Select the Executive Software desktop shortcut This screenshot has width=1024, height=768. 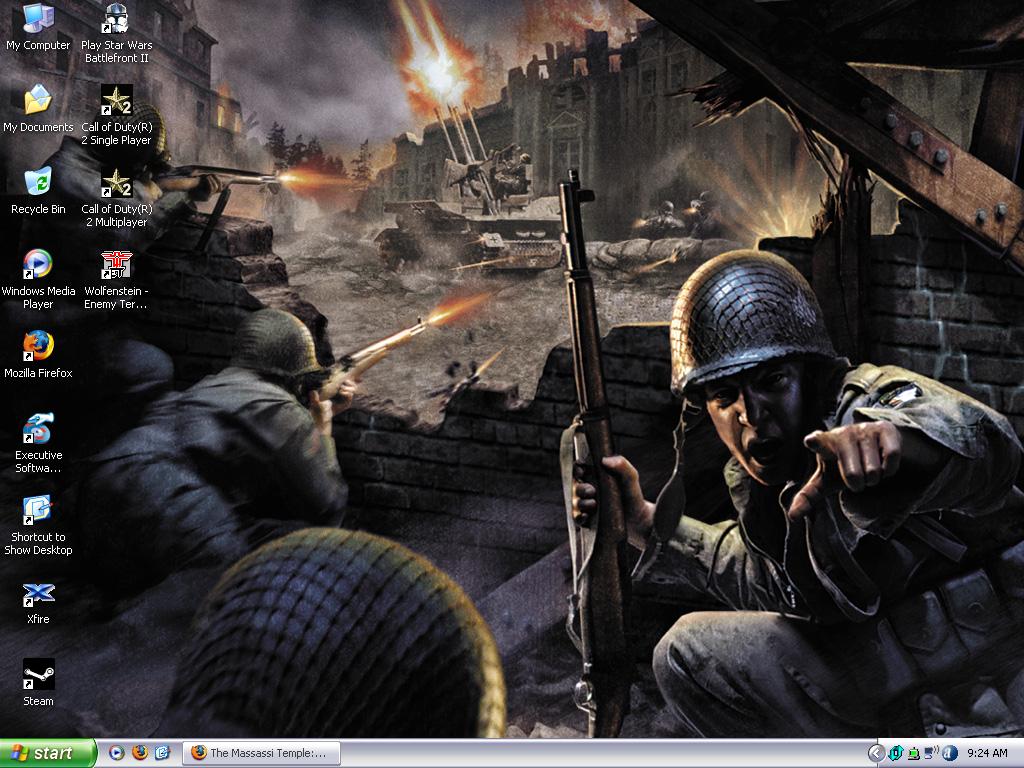pos(38,443)
